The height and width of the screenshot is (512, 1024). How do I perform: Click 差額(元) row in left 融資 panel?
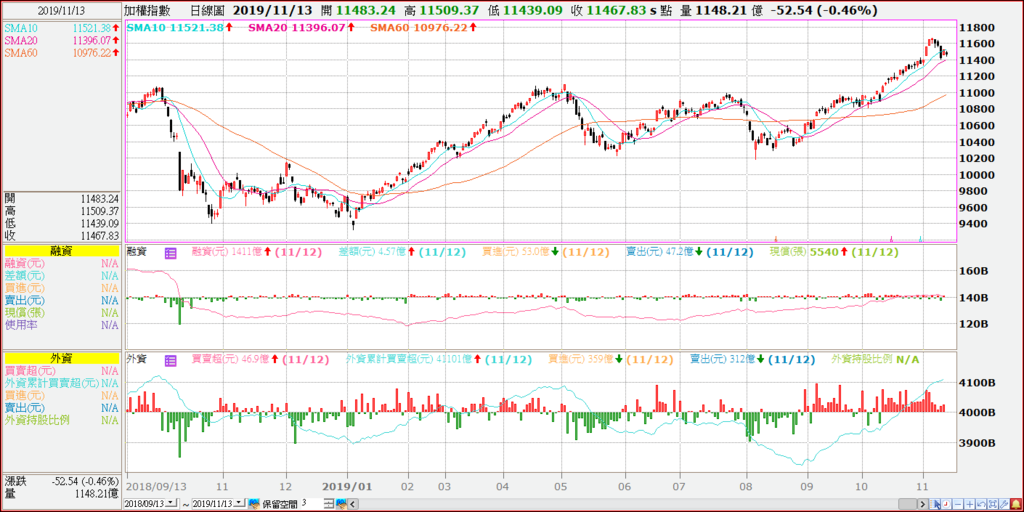coord(61,276)
